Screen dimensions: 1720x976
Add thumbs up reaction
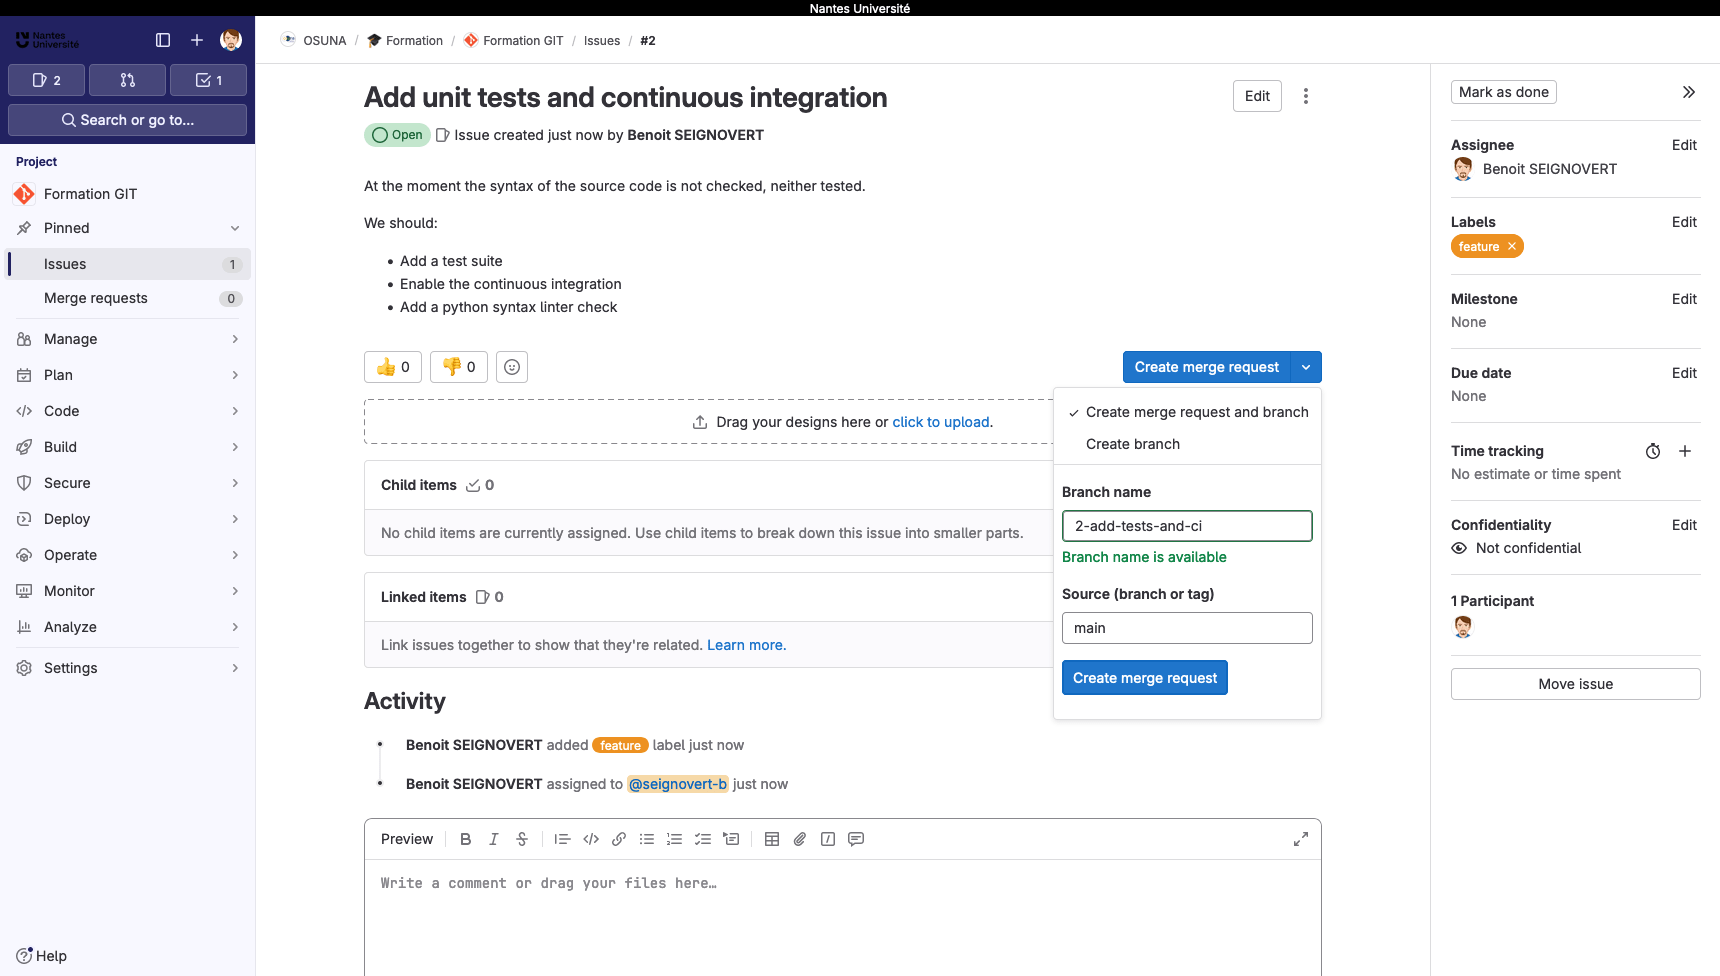tap(393, 367)
